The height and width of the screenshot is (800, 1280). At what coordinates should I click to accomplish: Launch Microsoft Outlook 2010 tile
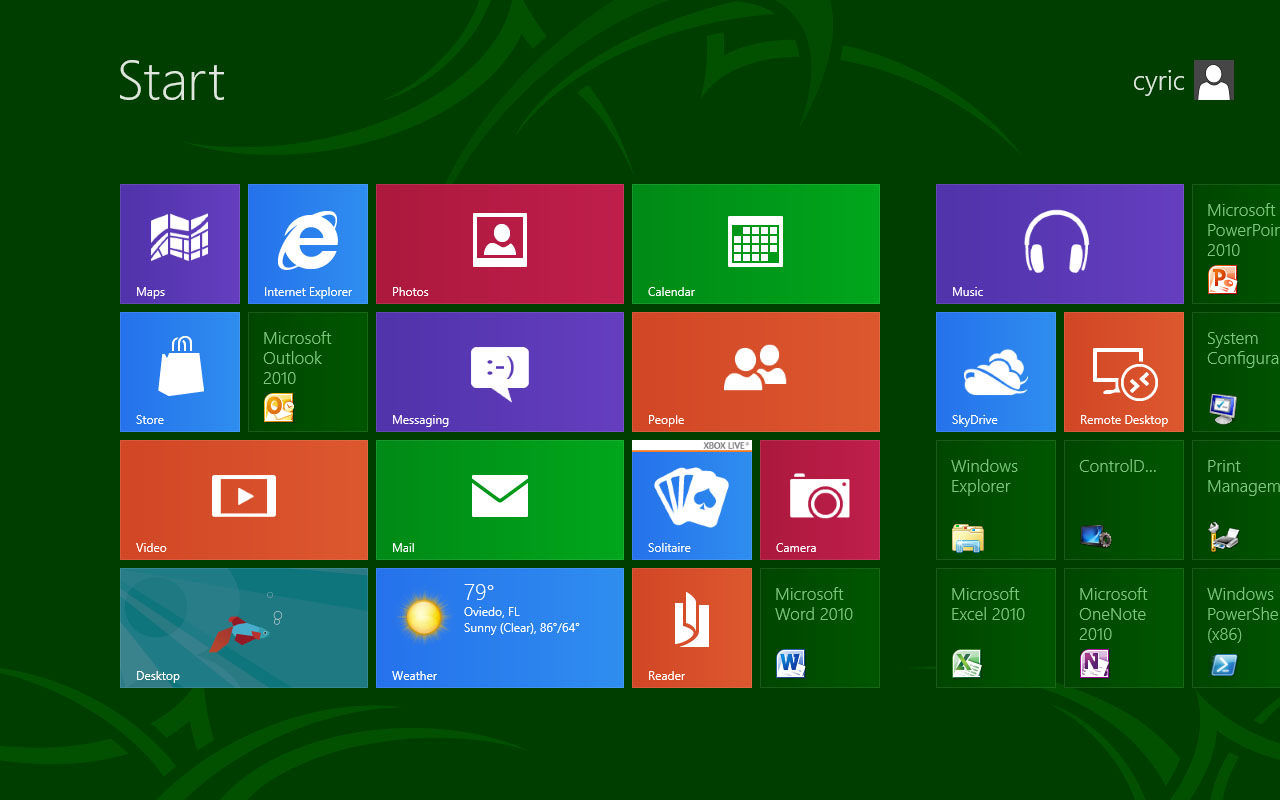[308, 372]
